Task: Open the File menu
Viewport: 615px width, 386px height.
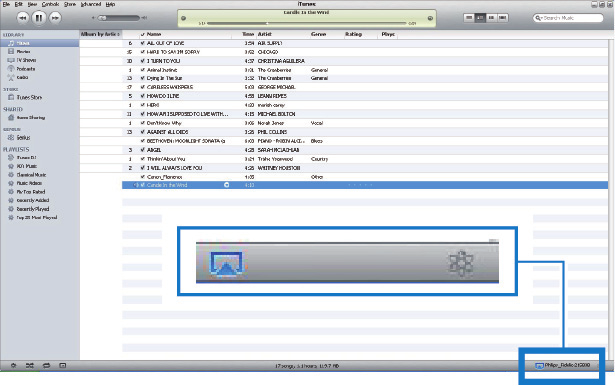Action: click(6, 4)
